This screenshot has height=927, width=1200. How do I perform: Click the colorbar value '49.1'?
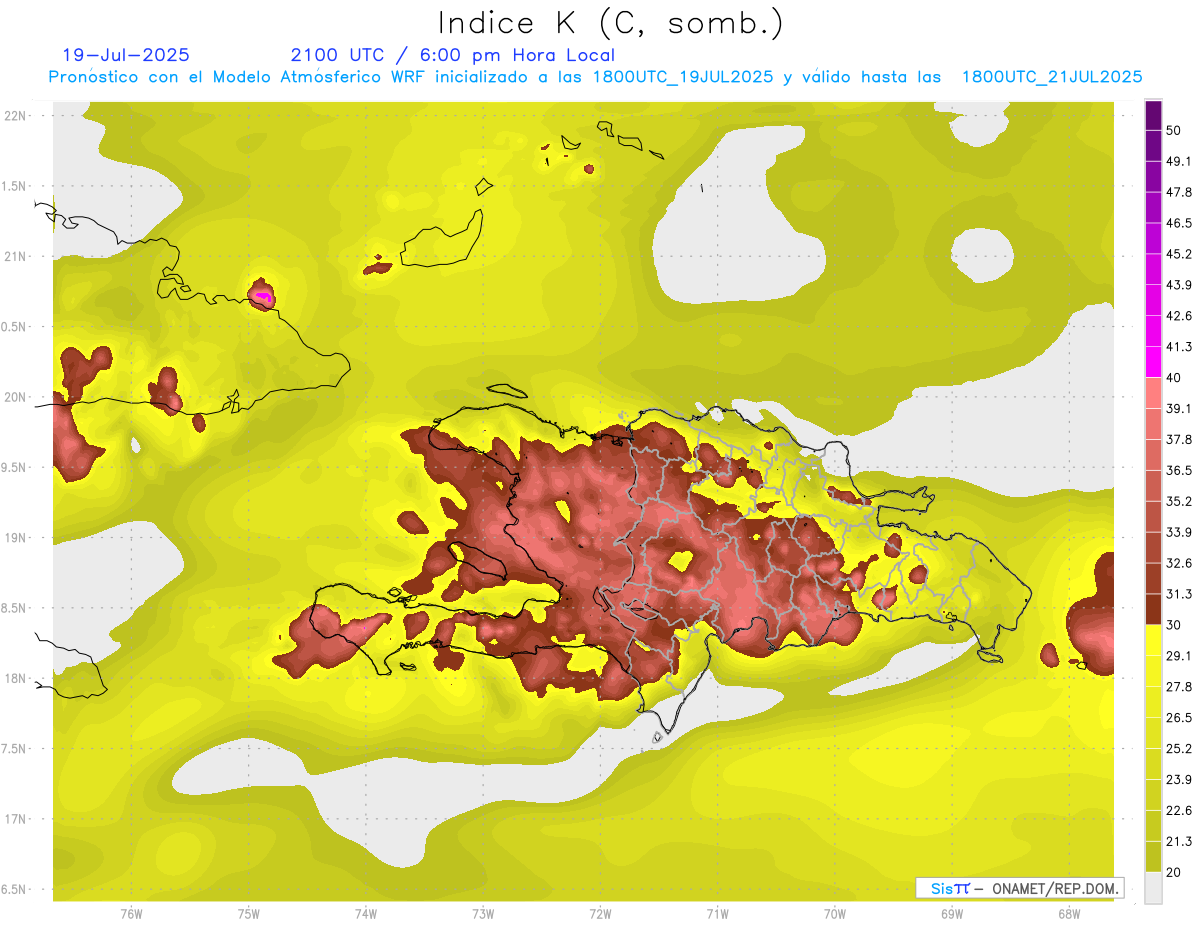(1179, 161)
